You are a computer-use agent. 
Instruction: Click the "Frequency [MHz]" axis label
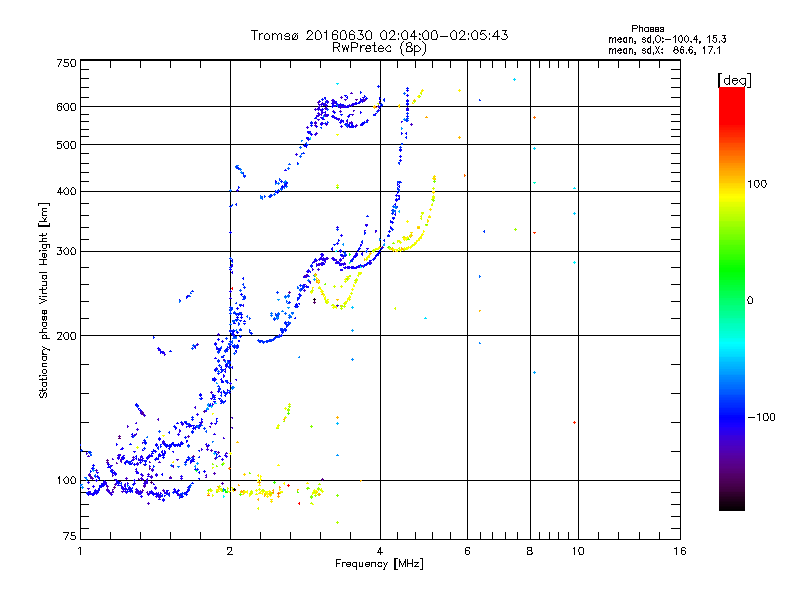tap(379, 564)
